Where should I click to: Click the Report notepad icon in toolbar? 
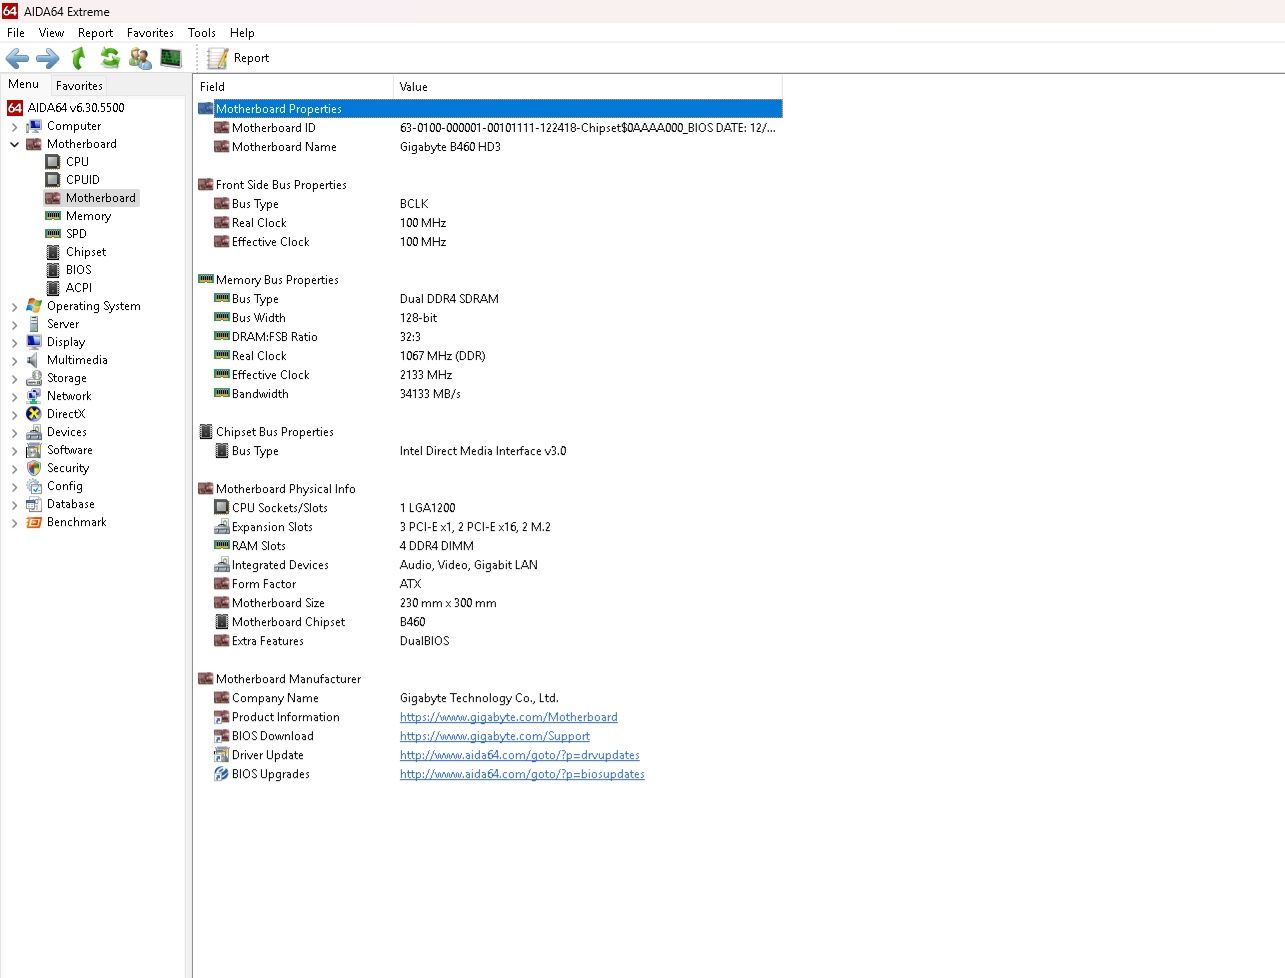tap(217, 58)
